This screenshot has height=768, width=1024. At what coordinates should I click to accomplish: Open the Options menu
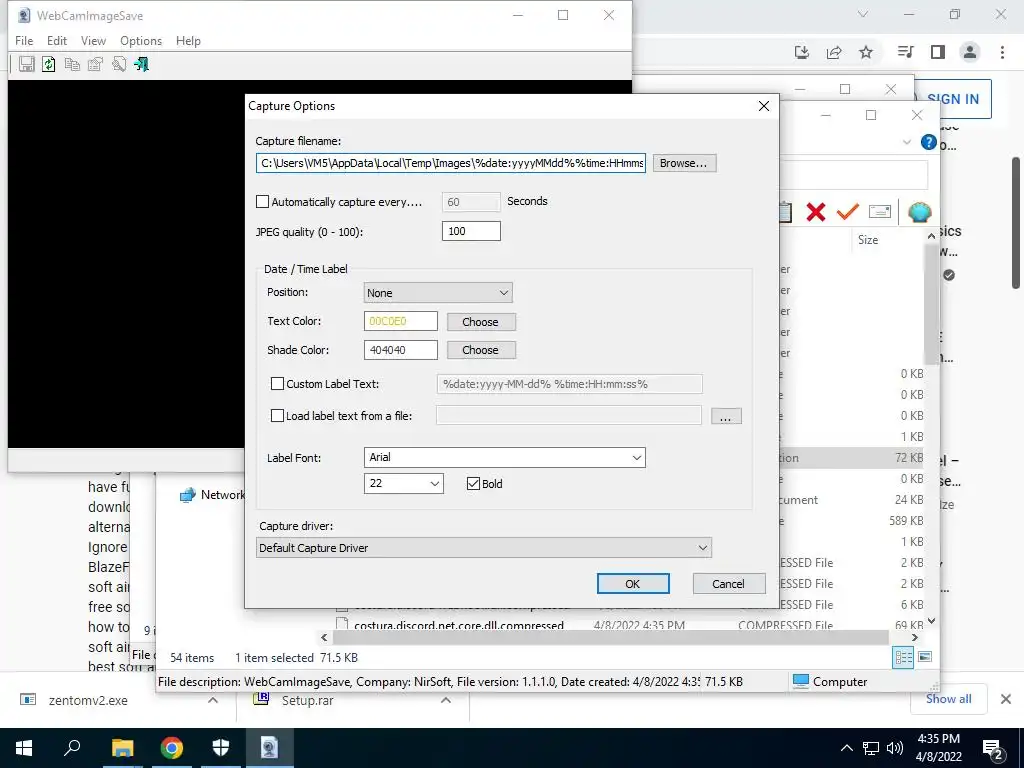141,40
